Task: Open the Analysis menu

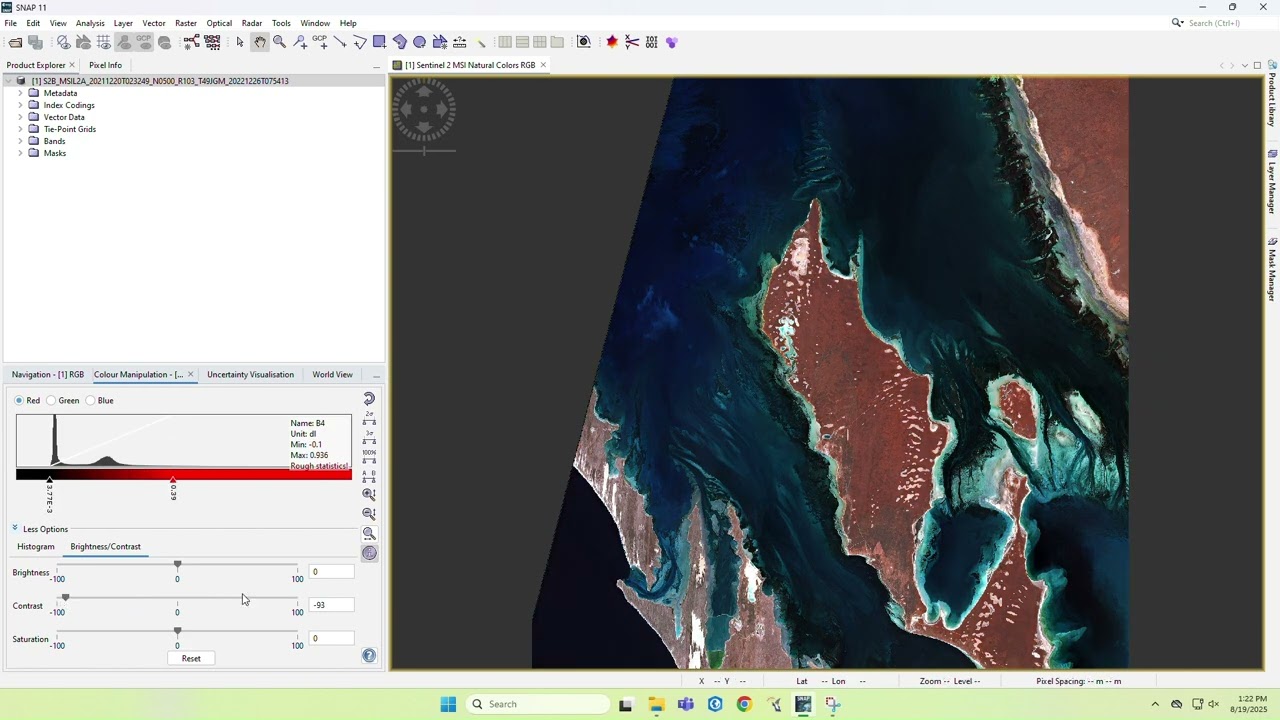Action: 90,23
